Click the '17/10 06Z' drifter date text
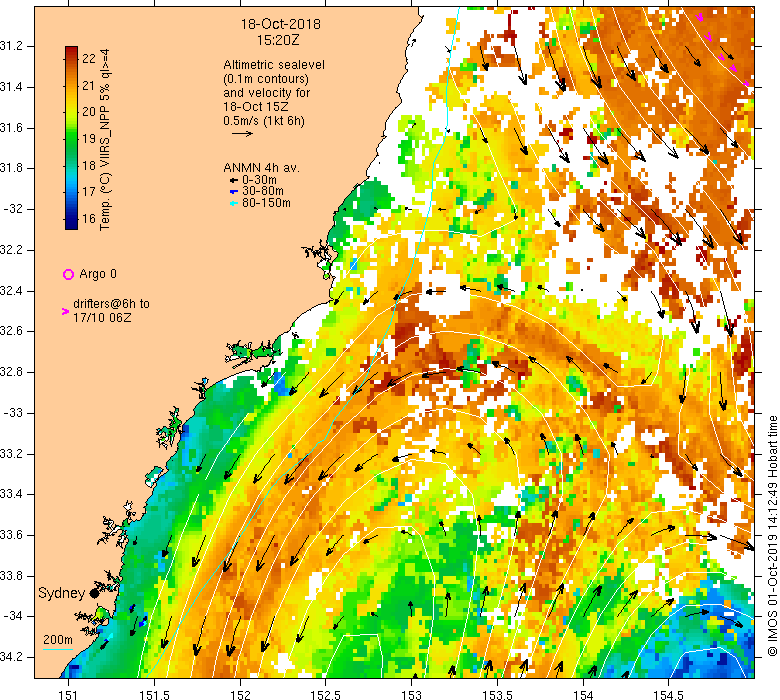Screen dimensions: 780x700 (102, 317)
